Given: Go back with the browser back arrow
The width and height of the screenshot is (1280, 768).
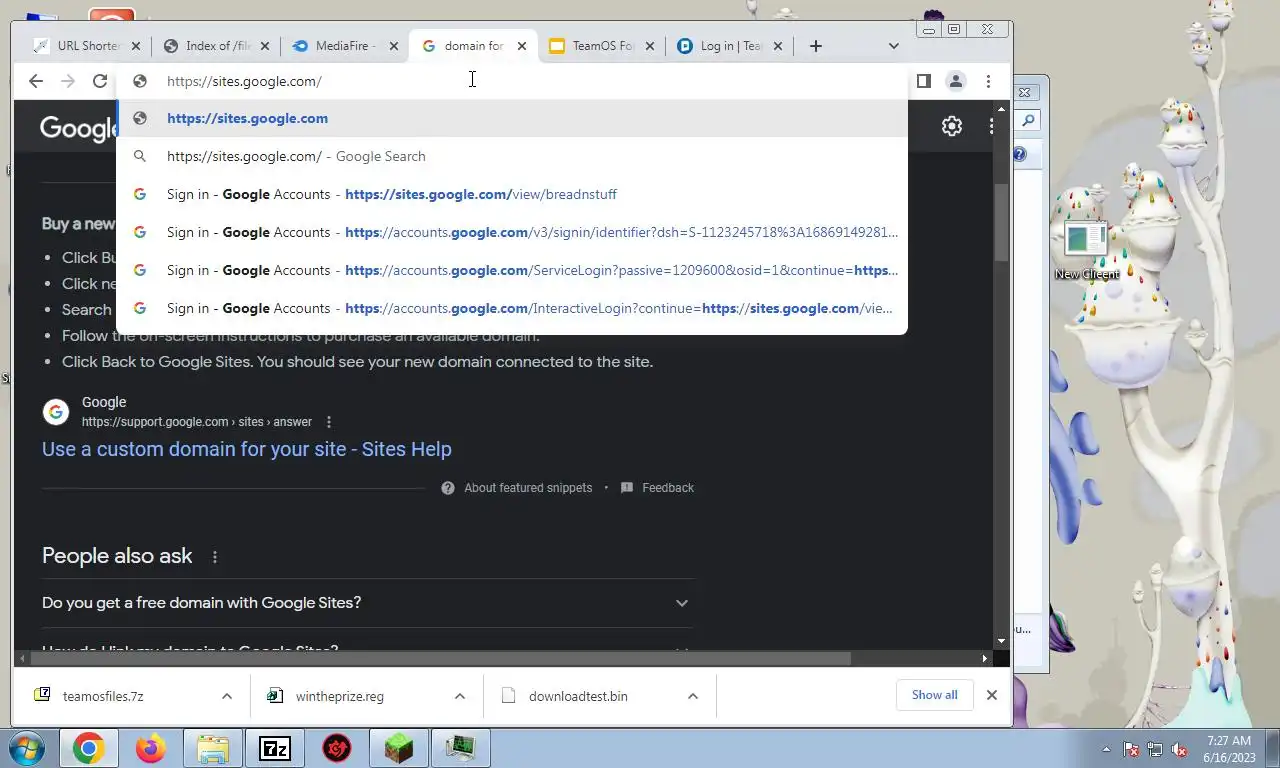Looking at the screenshot, I should pyautogui.click(x=36, y=81).
